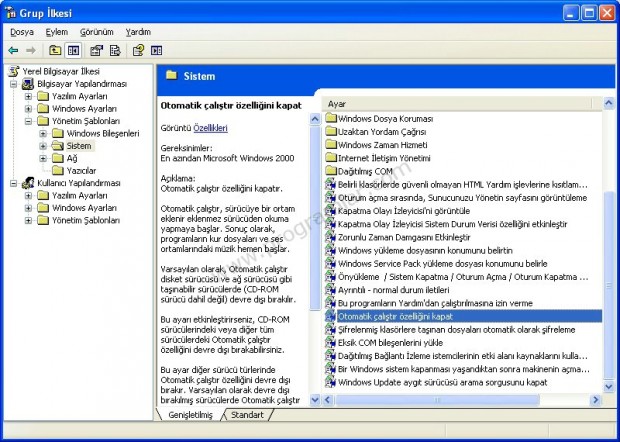Viewport: 620px width, 442px height.
Task: Switch to the Genişletilmiş tab
Action: click(x=190, y=415)
